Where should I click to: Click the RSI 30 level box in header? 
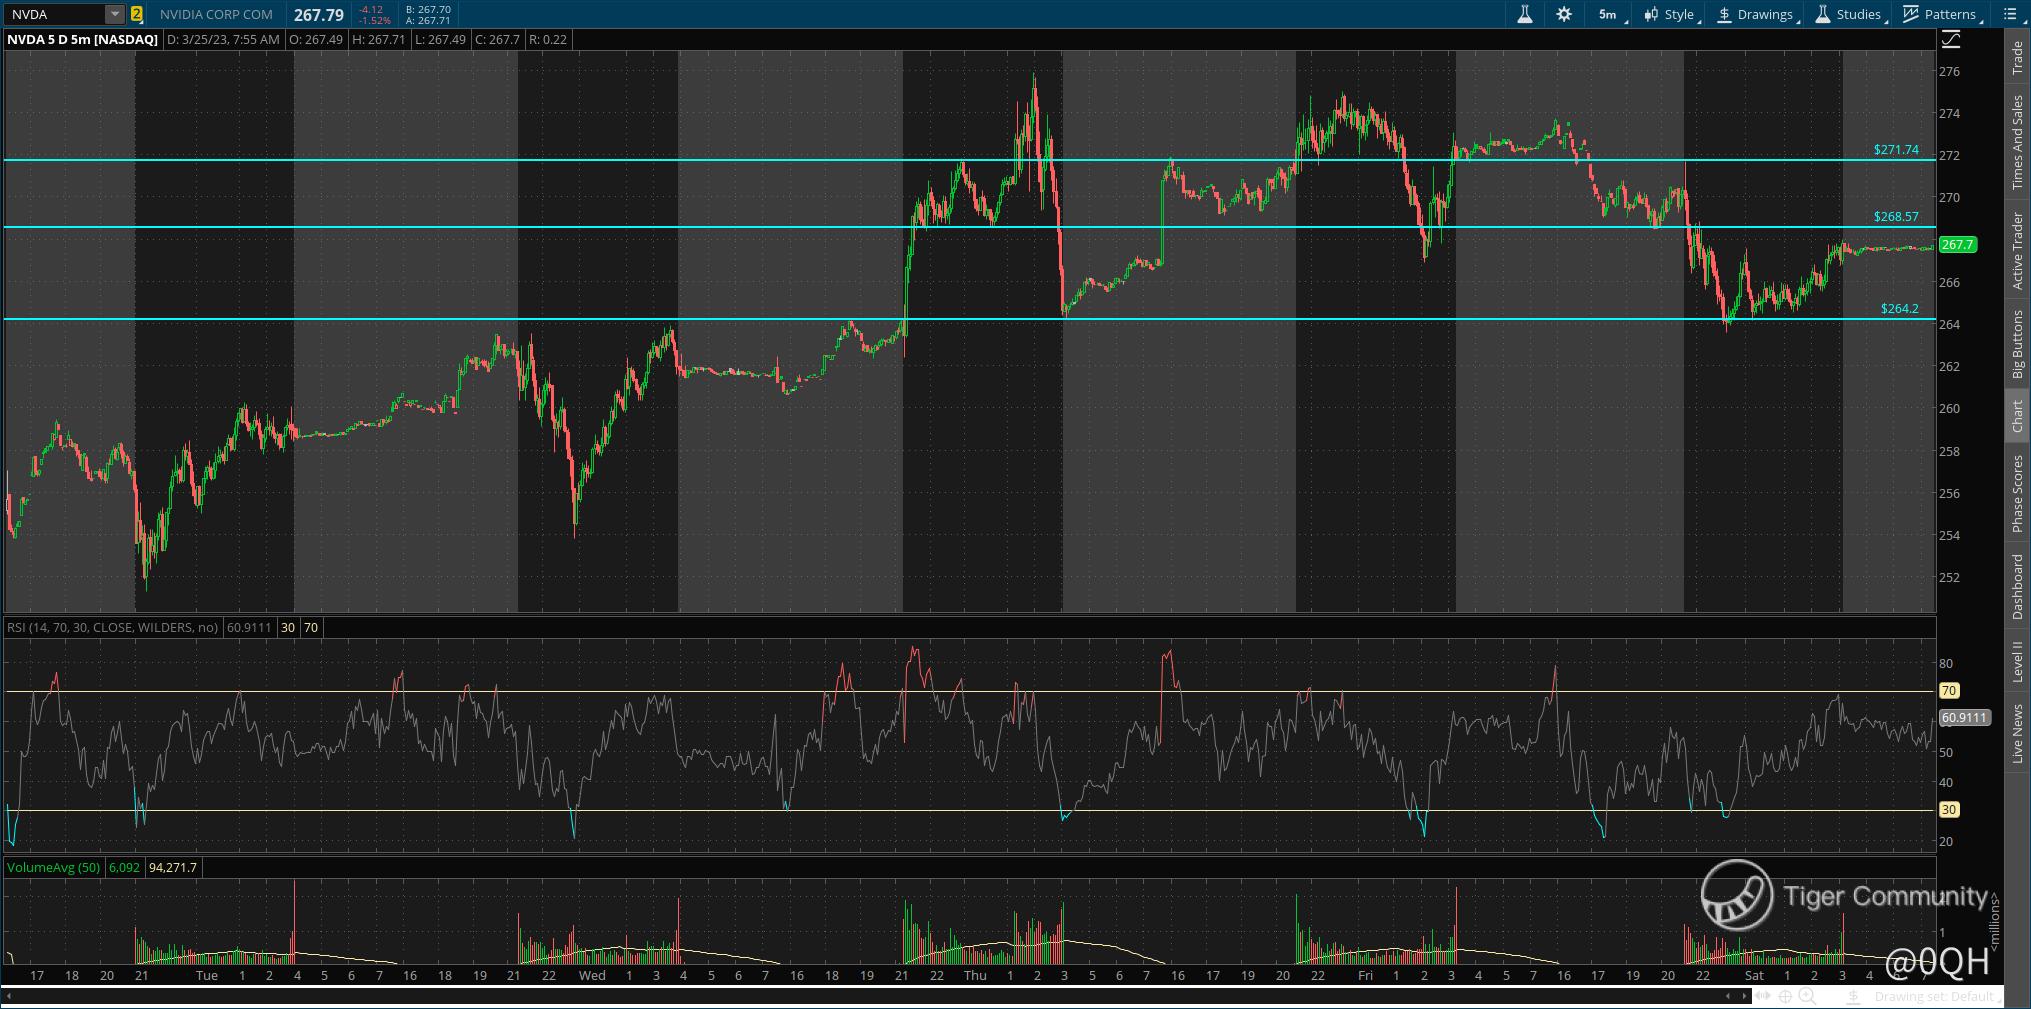[x=287, y=627]
